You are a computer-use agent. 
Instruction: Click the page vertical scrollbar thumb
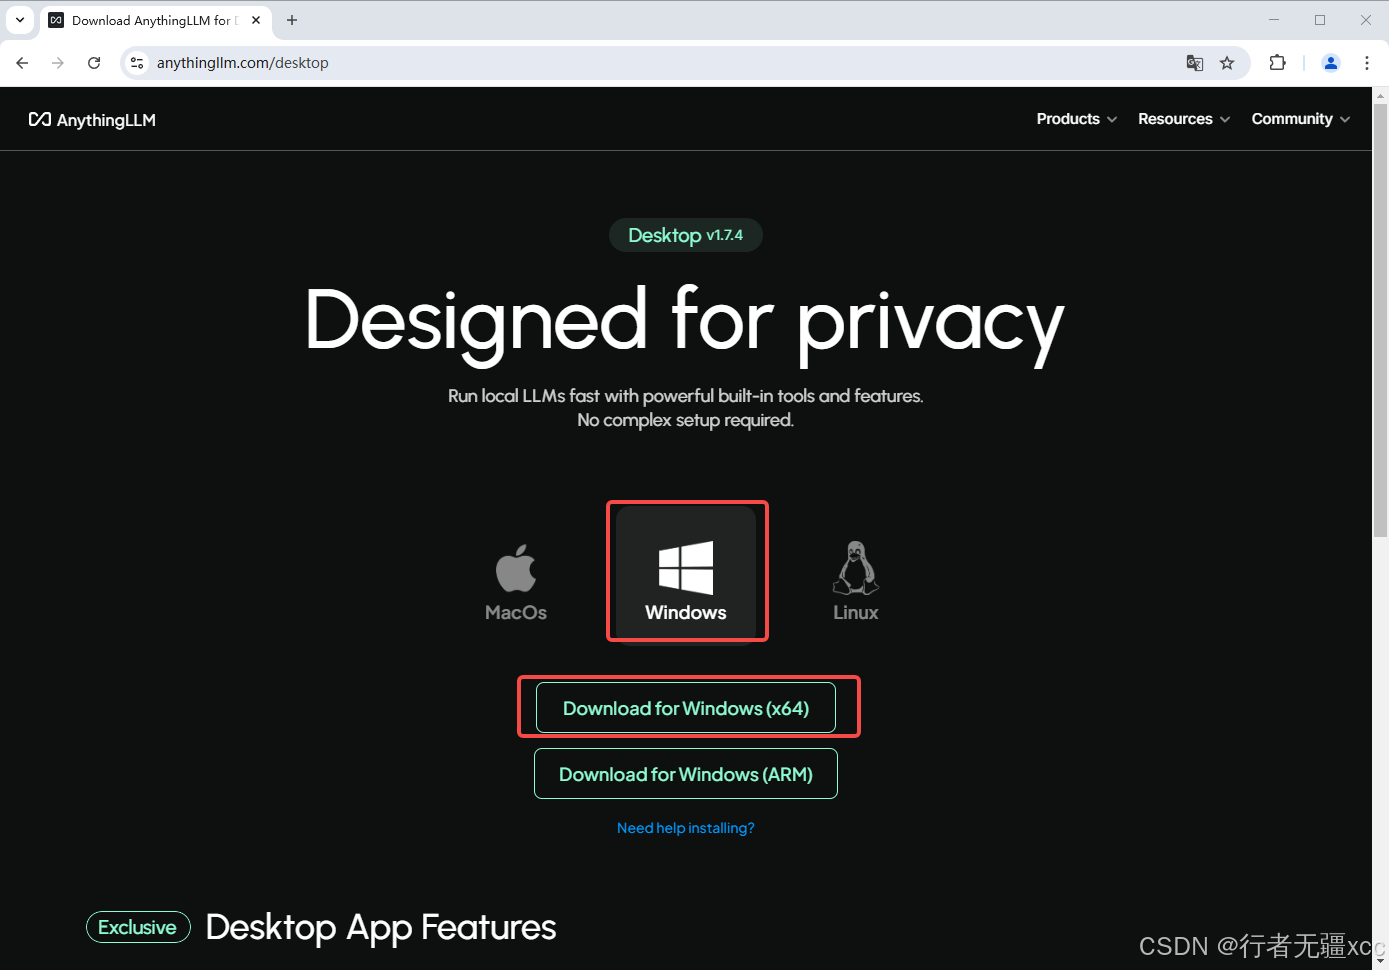pyautogui.click(x=1380, y=320)
